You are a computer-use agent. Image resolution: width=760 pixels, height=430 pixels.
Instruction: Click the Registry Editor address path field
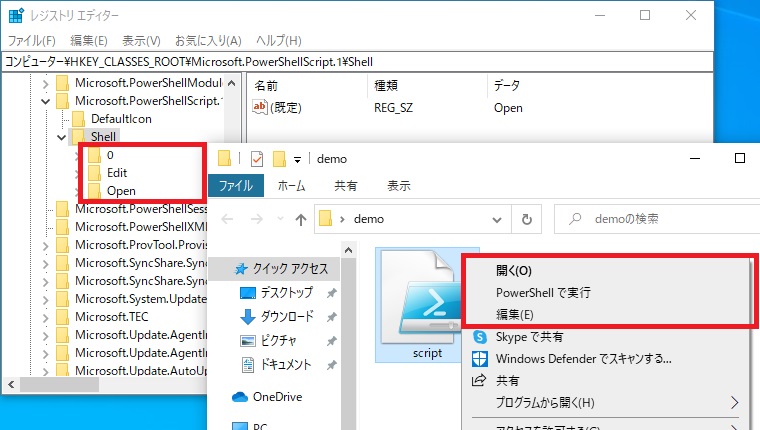pos(358,62)
